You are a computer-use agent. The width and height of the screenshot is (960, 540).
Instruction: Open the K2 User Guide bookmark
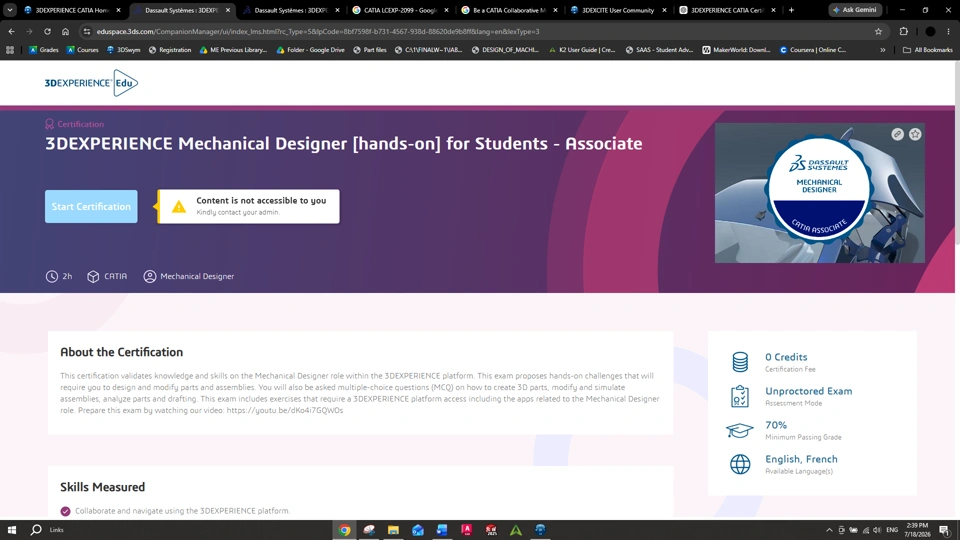(582, 50)
